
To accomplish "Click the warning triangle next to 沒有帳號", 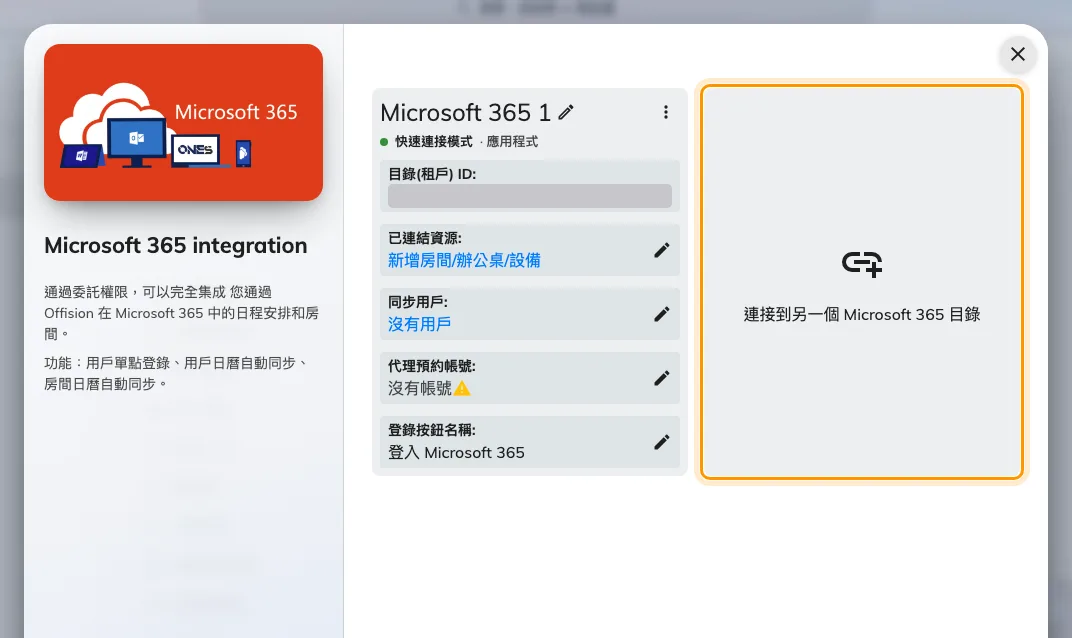I will 462,388.
